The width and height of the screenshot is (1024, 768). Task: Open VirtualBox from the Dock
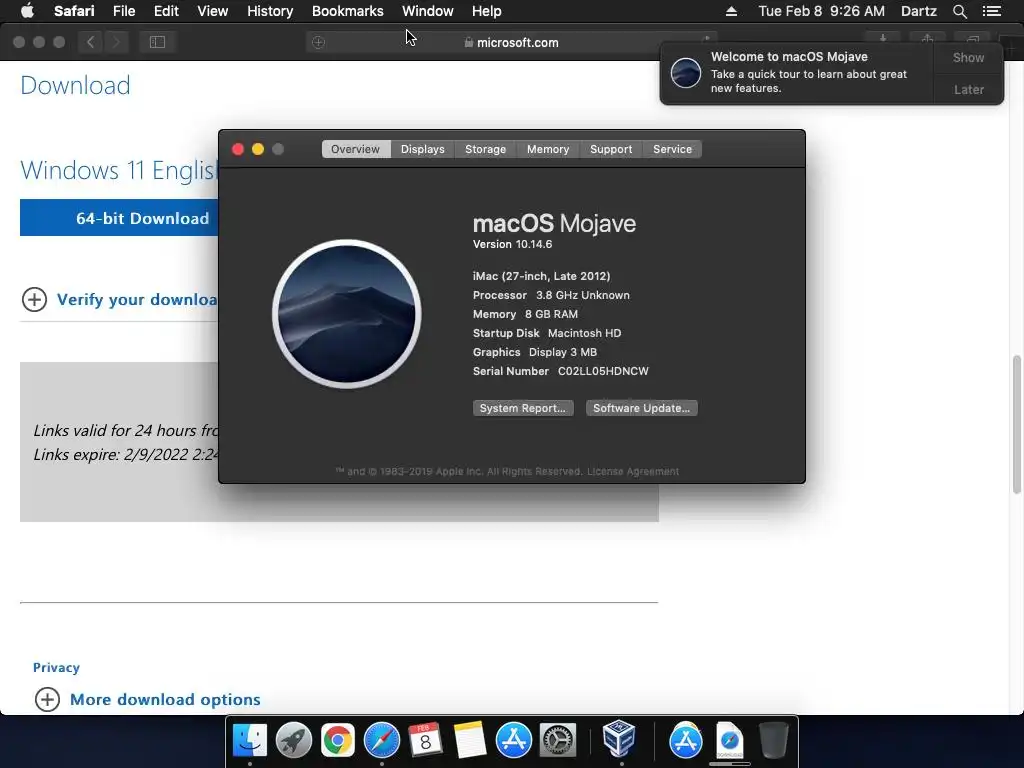618,739
